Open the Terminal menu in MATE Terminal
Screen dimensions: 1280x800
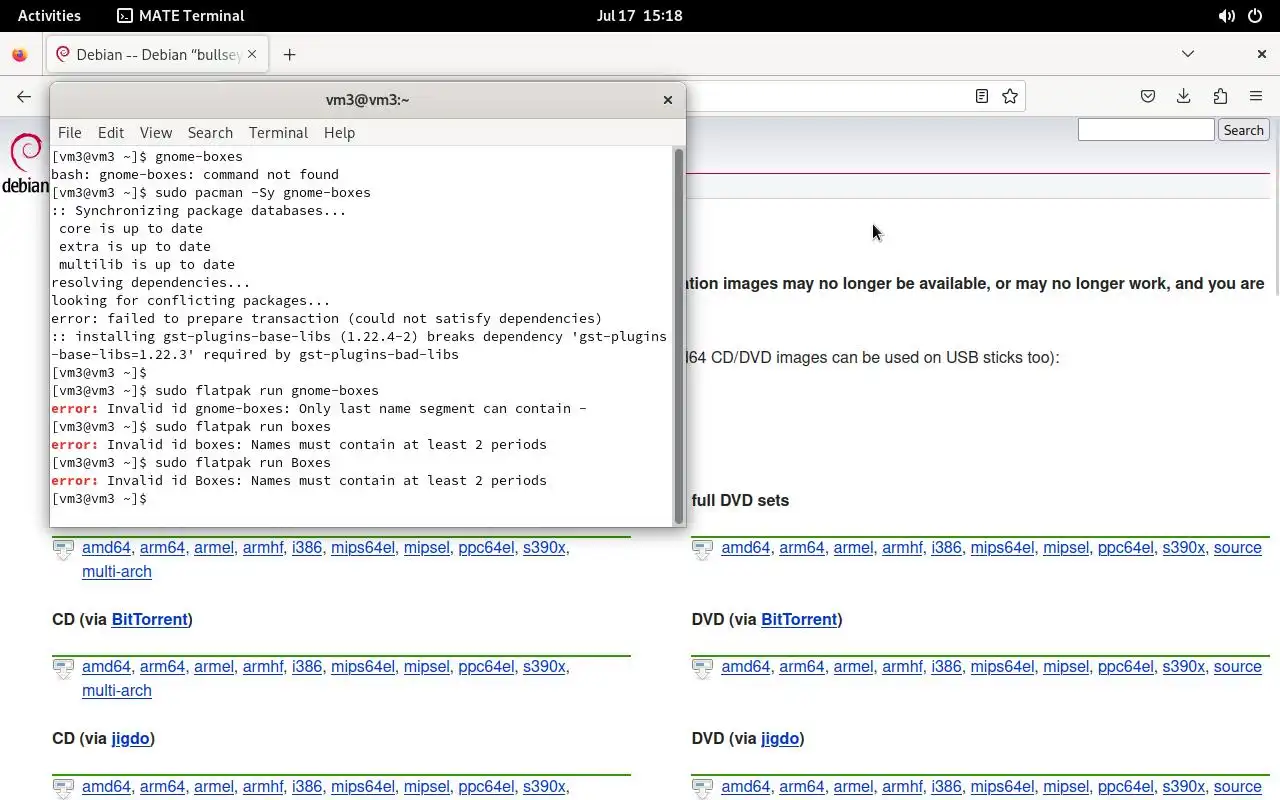(x=278, y=132)
